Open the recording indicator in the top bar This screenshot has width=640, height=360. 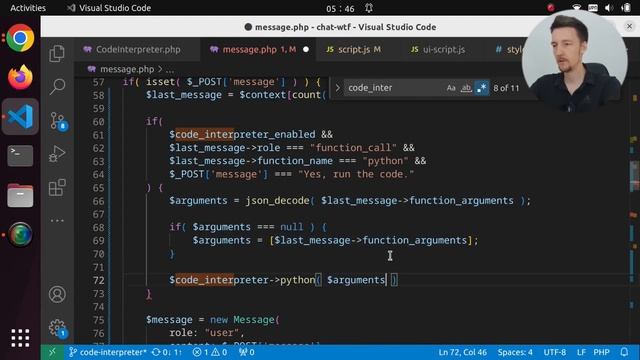(x=551, y=8)
